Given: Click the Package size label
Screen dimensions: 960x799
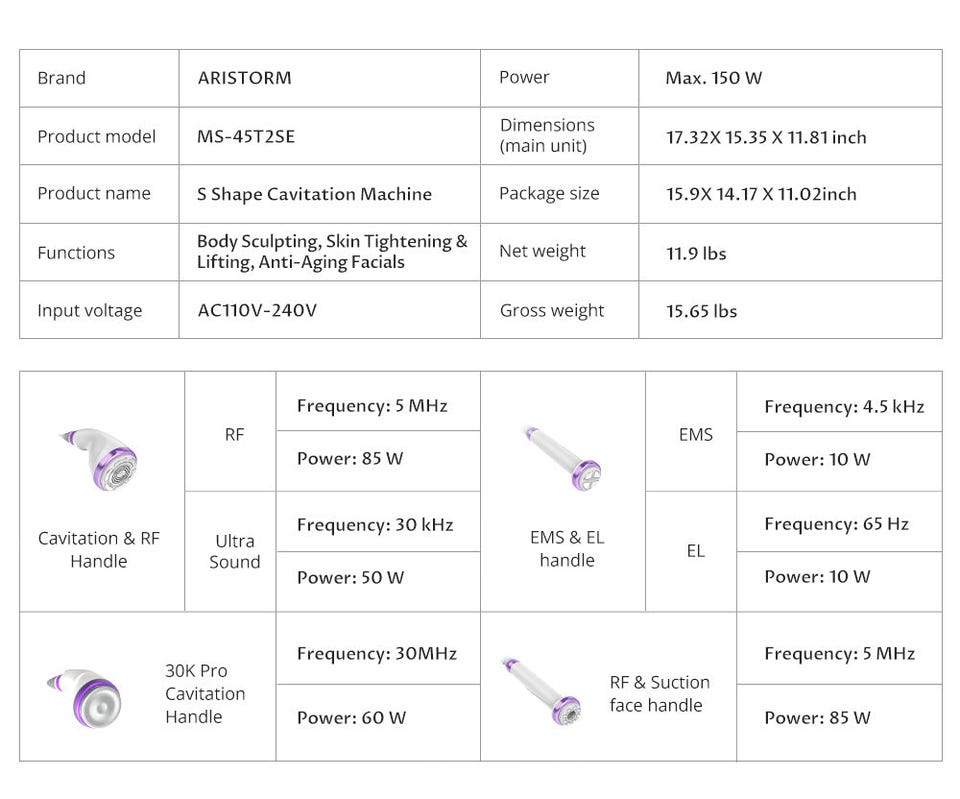Looking at the screenshot, I should click(x=549, y=194).
